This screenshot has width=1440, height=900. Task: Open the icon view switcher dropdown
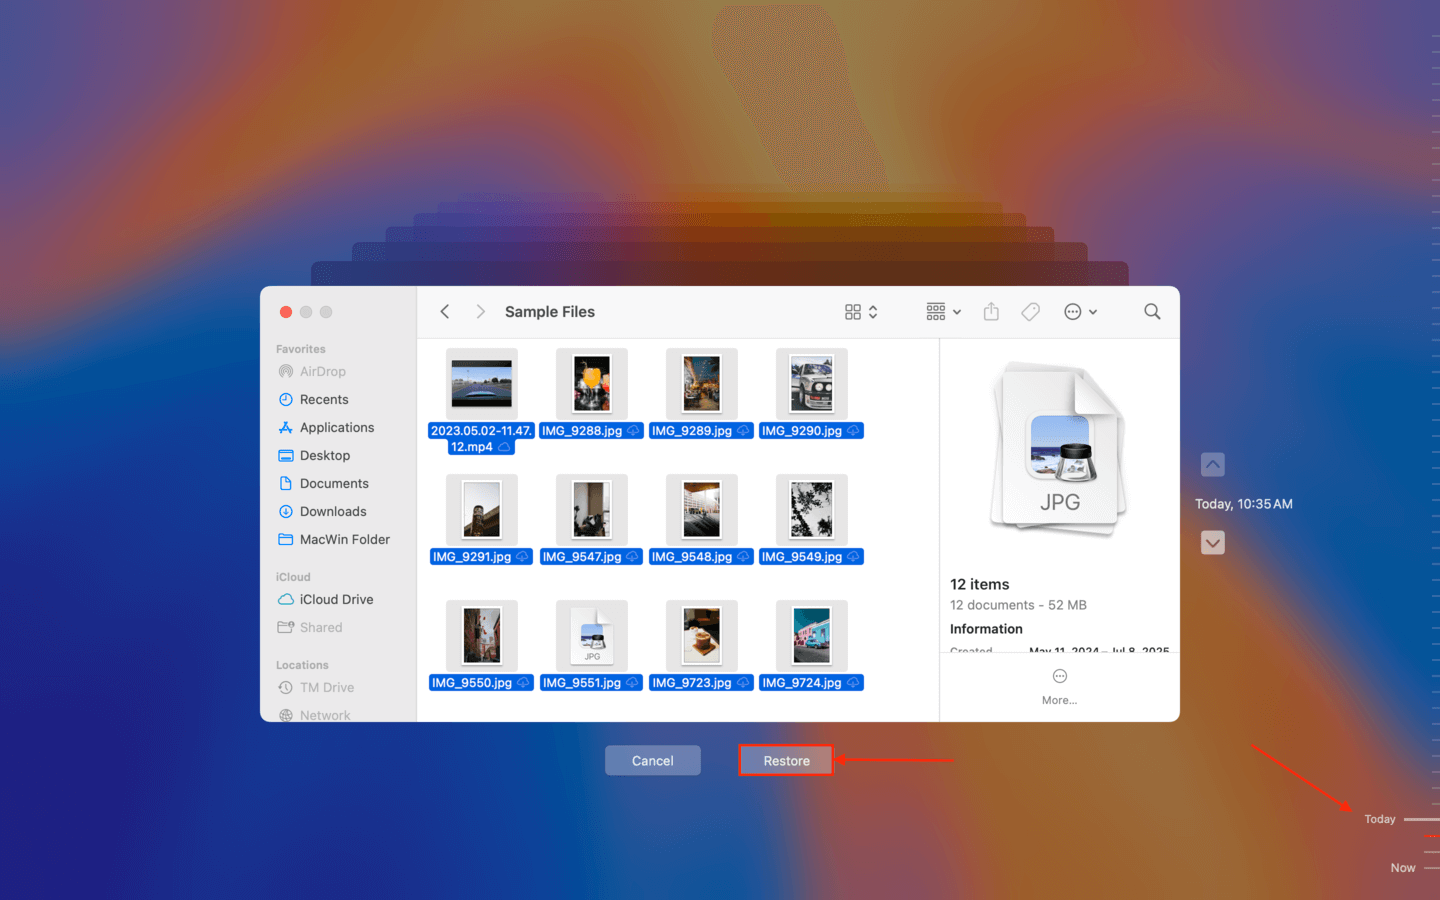click(x=861, y=312)
